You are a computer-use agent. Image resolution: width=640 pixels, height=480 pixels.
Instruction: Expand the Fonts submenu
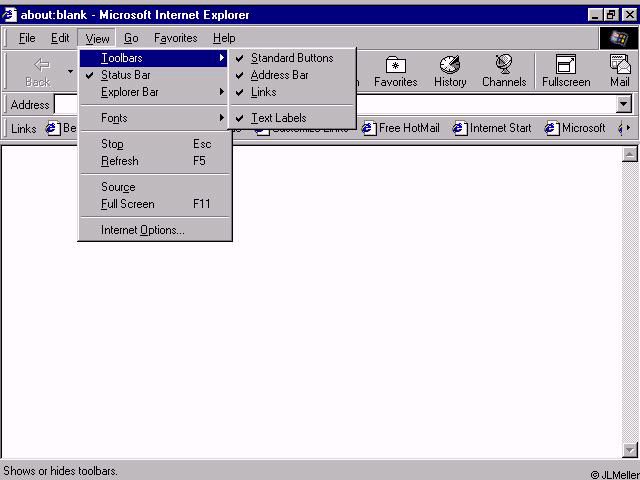154,118
